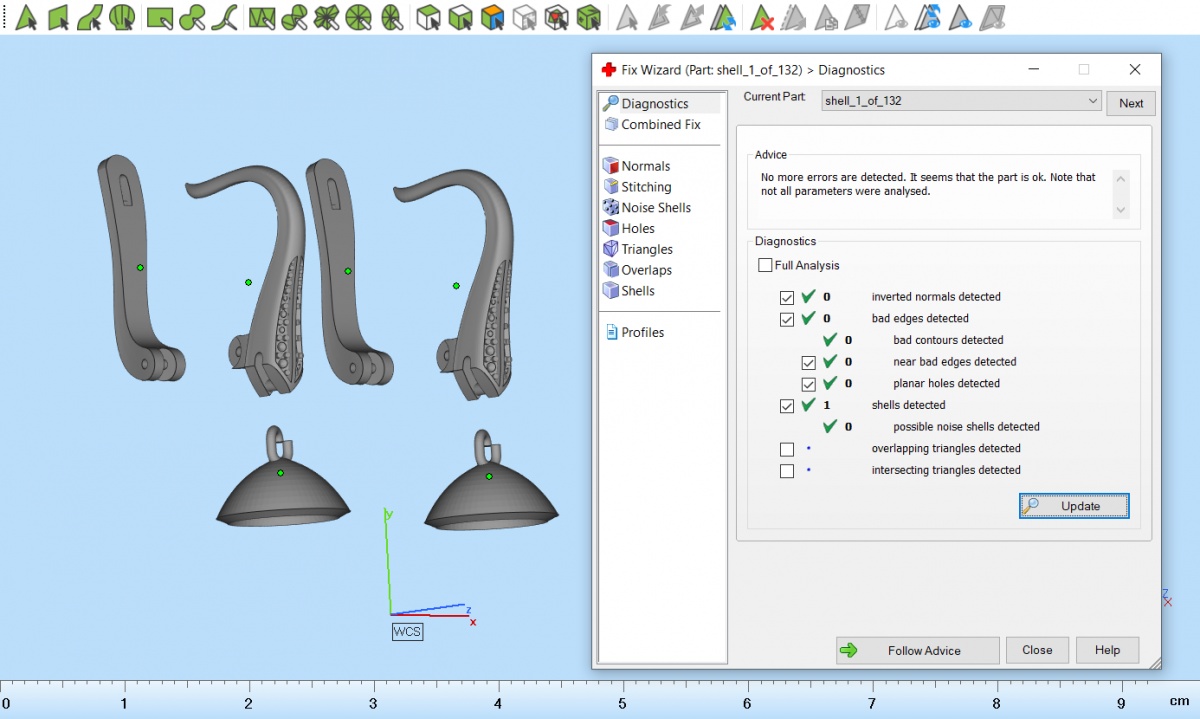Click Next to go to next part
This screenshot has width=1200, height=719.
click(x=1131, y=103)
